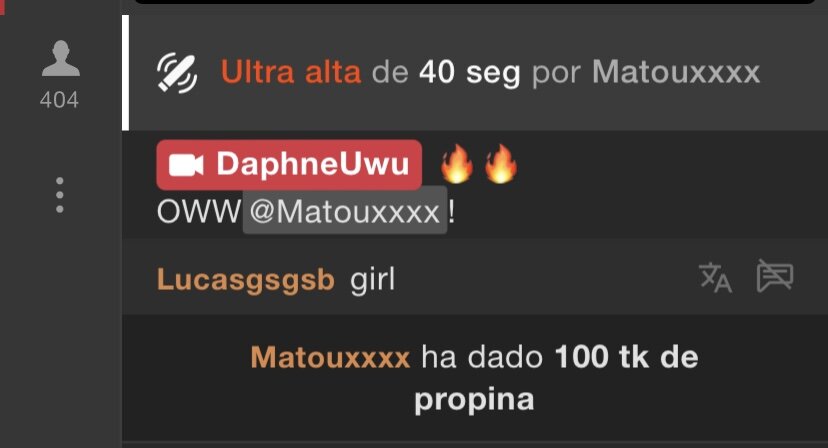Click Matouxxxx in the tip notification
828x448 pixels.
tap(330, 357)
